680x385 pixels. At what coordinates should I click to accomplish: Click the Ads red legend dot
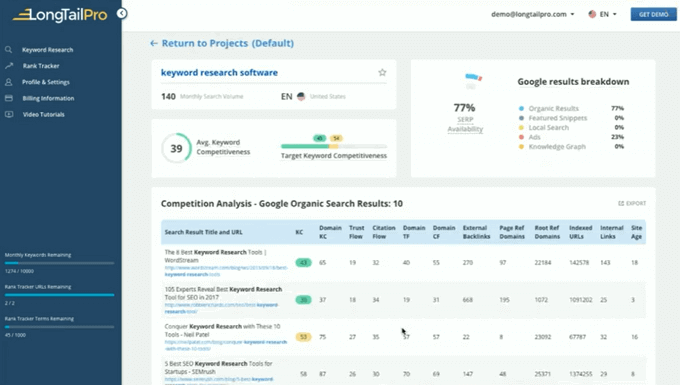[521, 137]
